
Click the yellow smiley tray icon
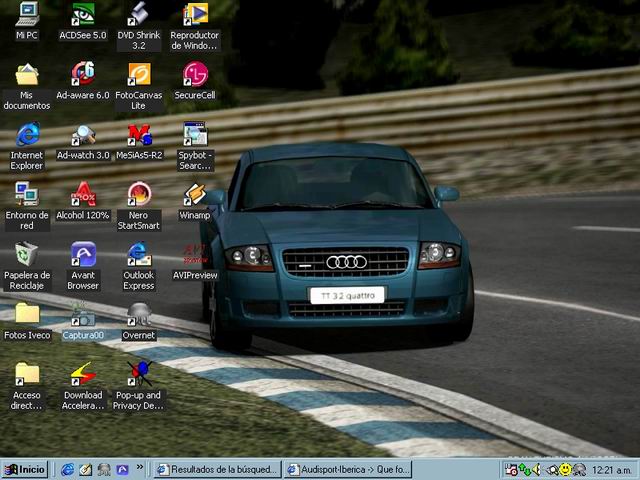pyautogui.click(x=565, y=470)
